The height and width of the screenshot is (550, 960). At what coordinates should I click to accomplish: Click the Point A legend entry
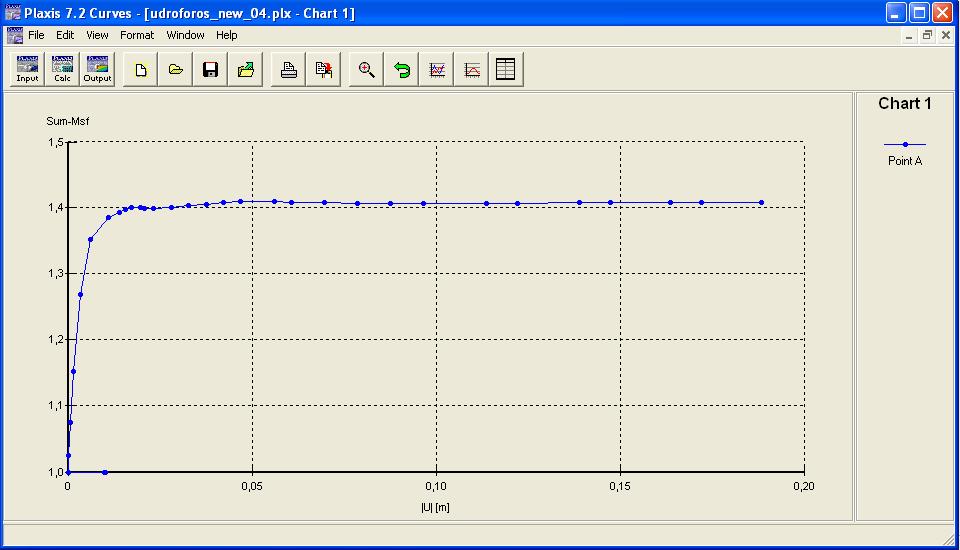(x=905, y=160)
